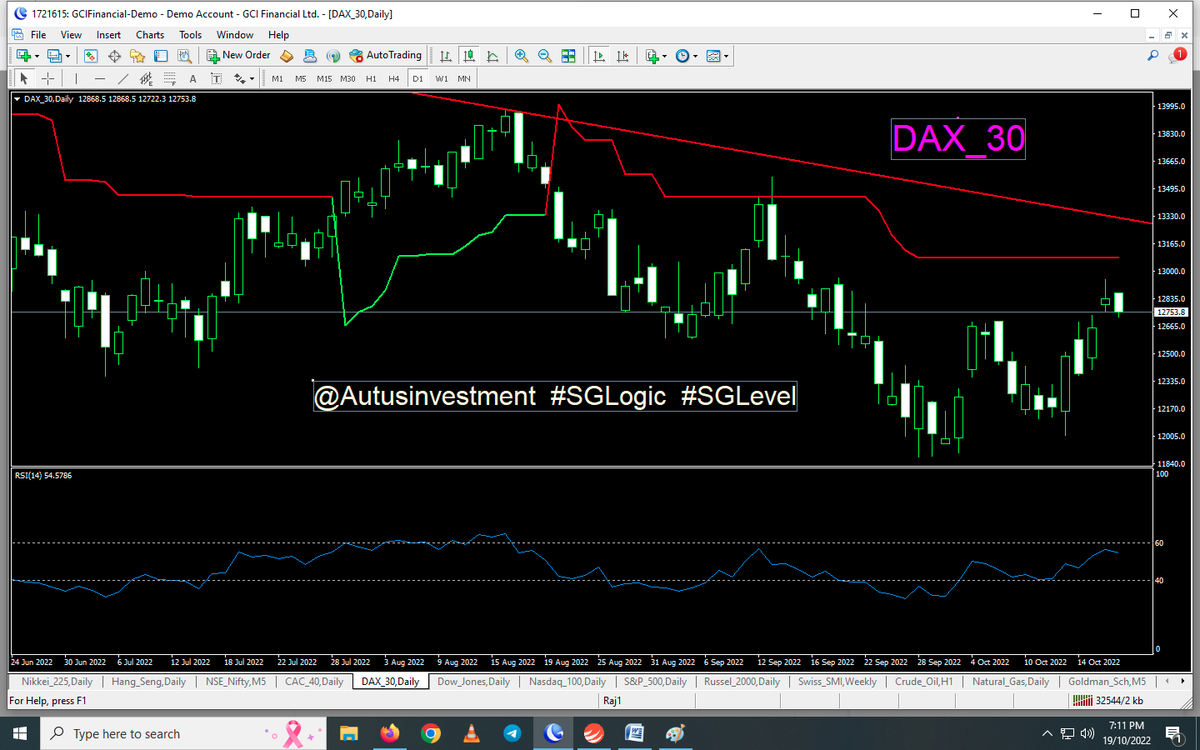This screenshot has height=750, width=1200.
Task: Open the Periodicity clock dropdown
Action: click(x=687, y=56)
